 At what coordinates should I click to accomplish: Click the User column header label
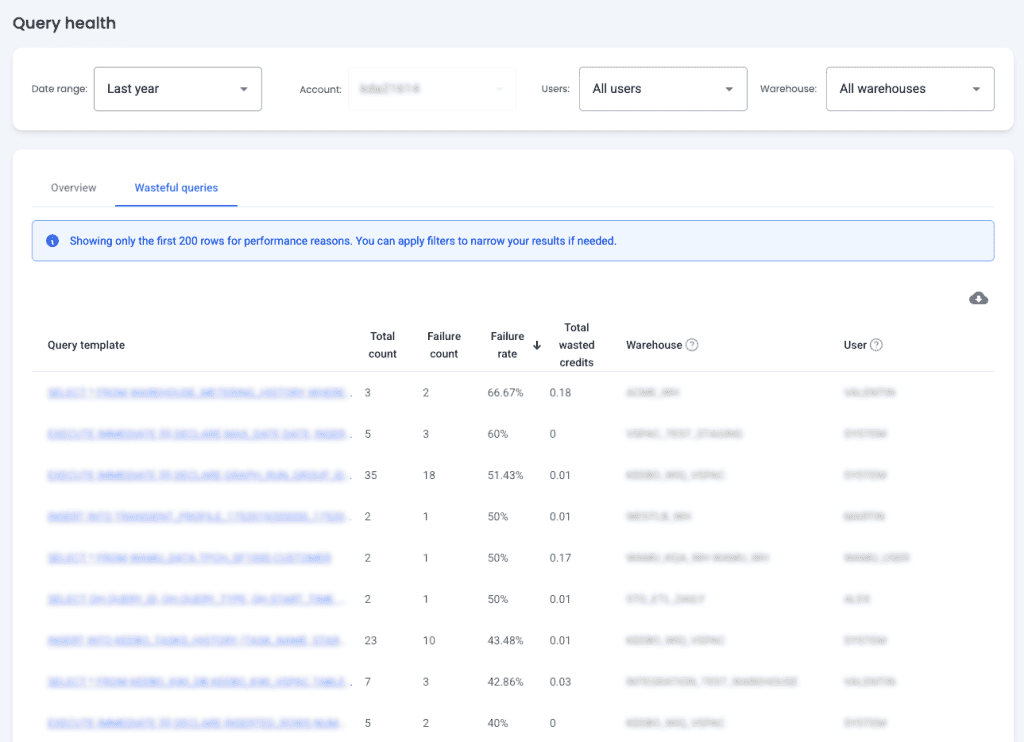pos(855,345)
